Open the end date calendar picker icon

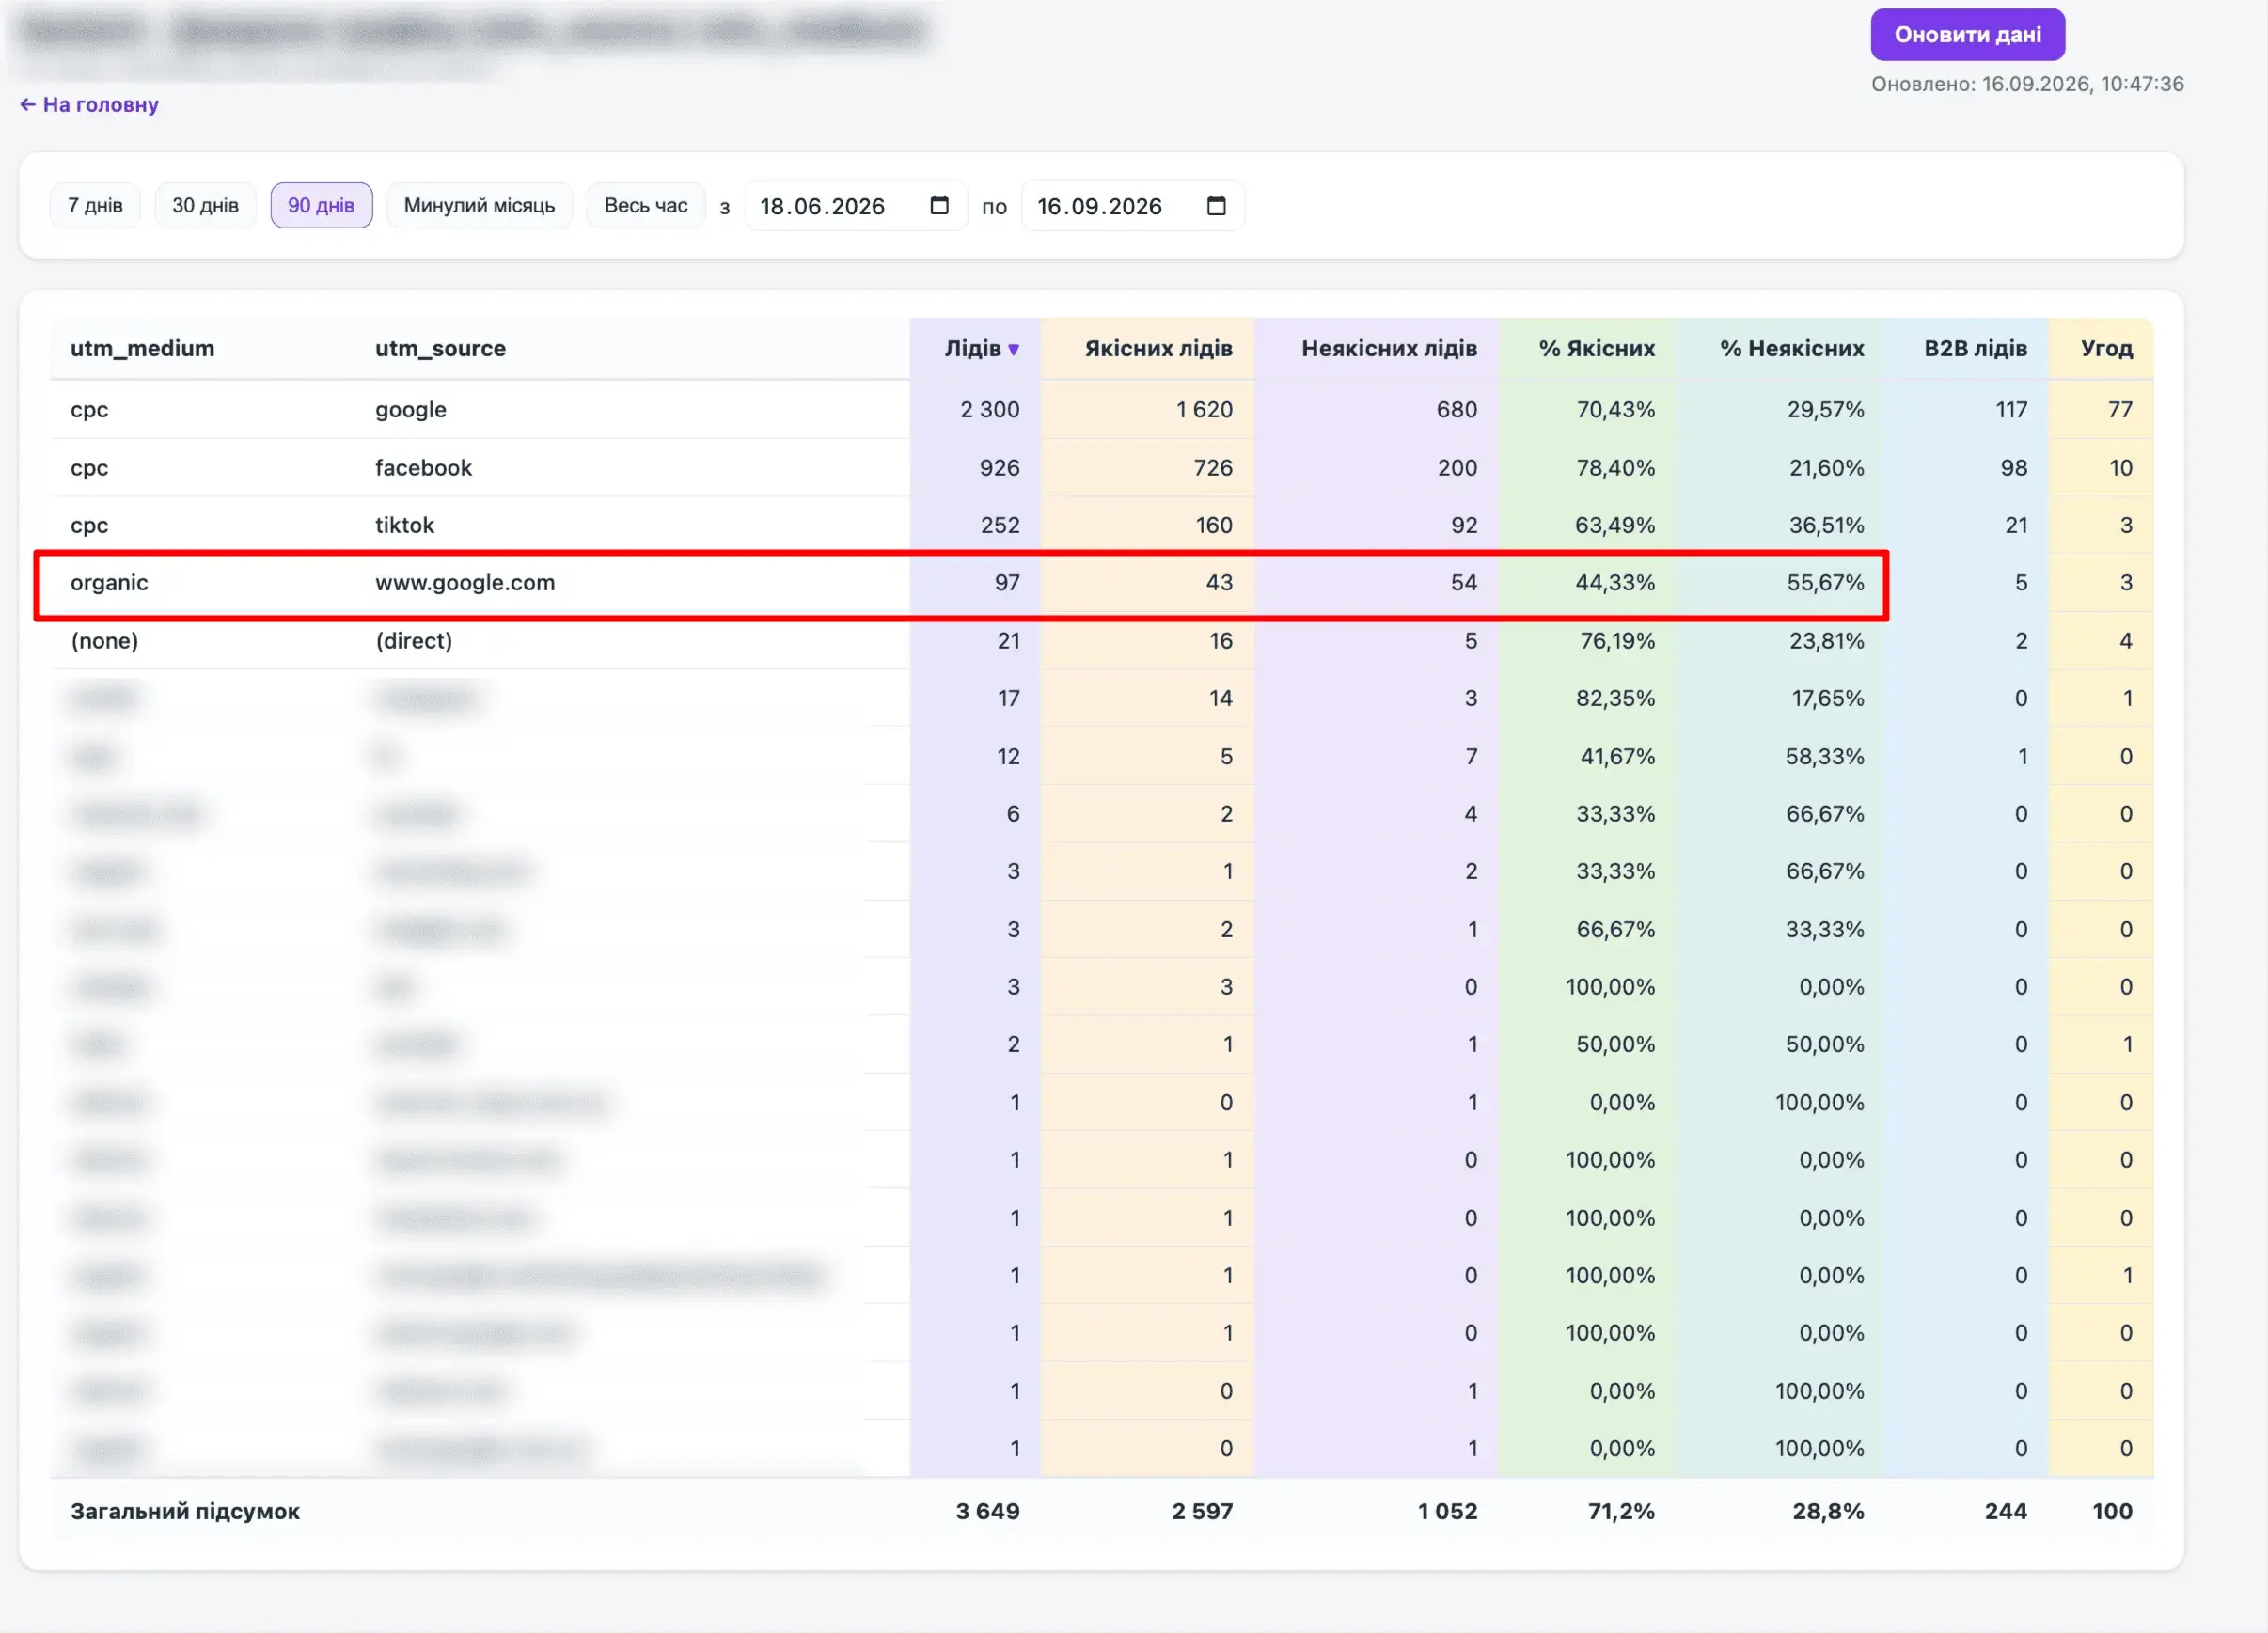click(x=1216, y=205)
